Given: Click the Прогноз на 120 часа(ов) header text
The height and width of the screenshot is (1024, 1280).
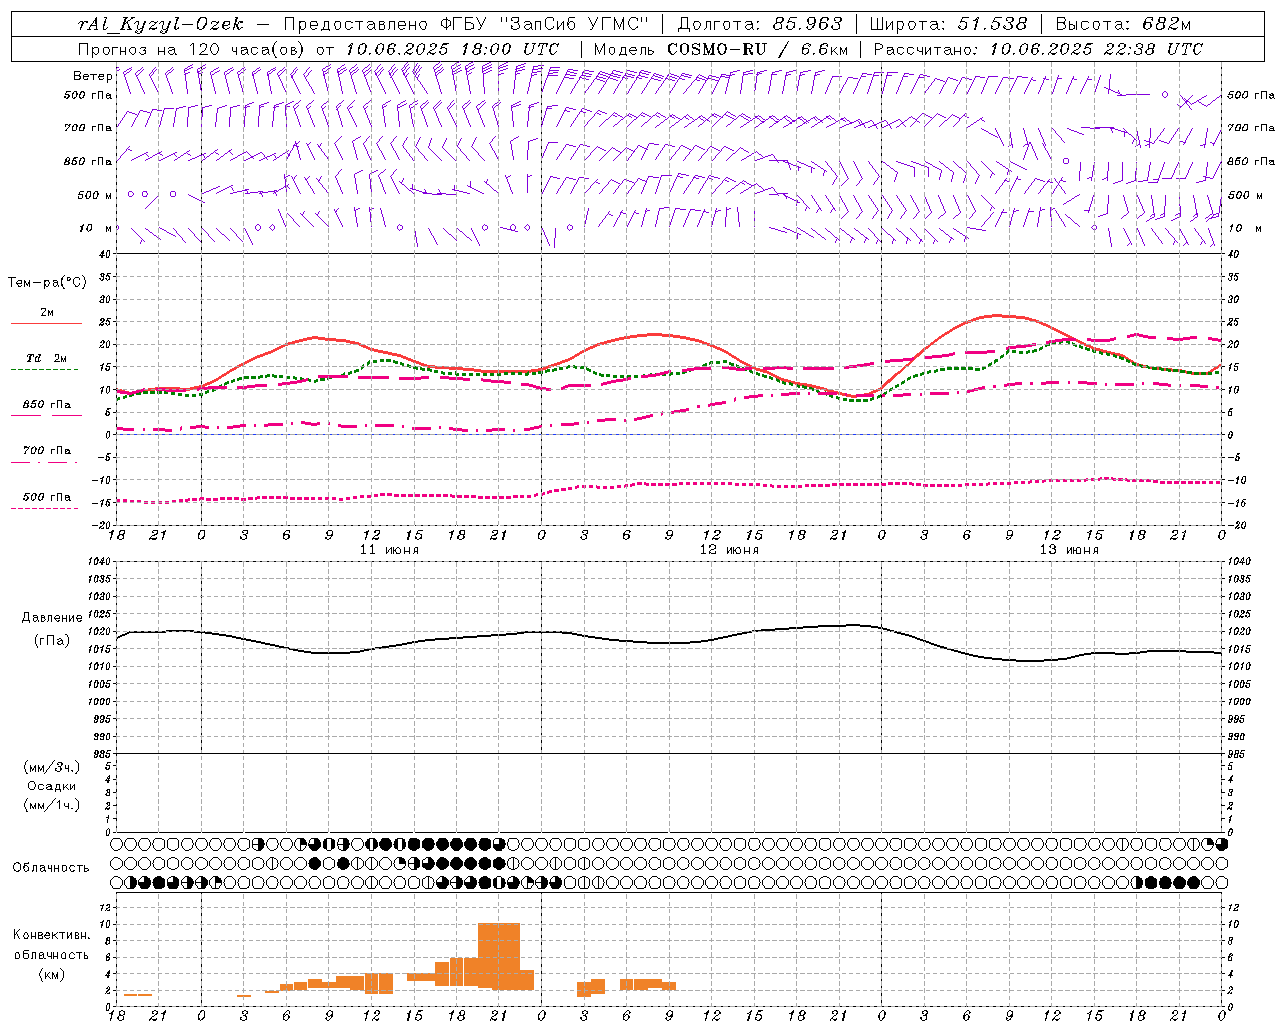Looking at the screenshot, I should (x=193, y=49).
